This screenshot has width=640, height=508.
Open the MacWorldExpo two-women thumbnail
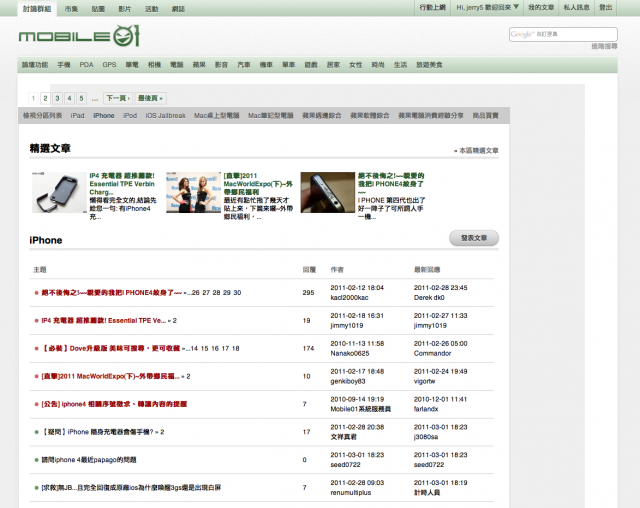[193, 192]
